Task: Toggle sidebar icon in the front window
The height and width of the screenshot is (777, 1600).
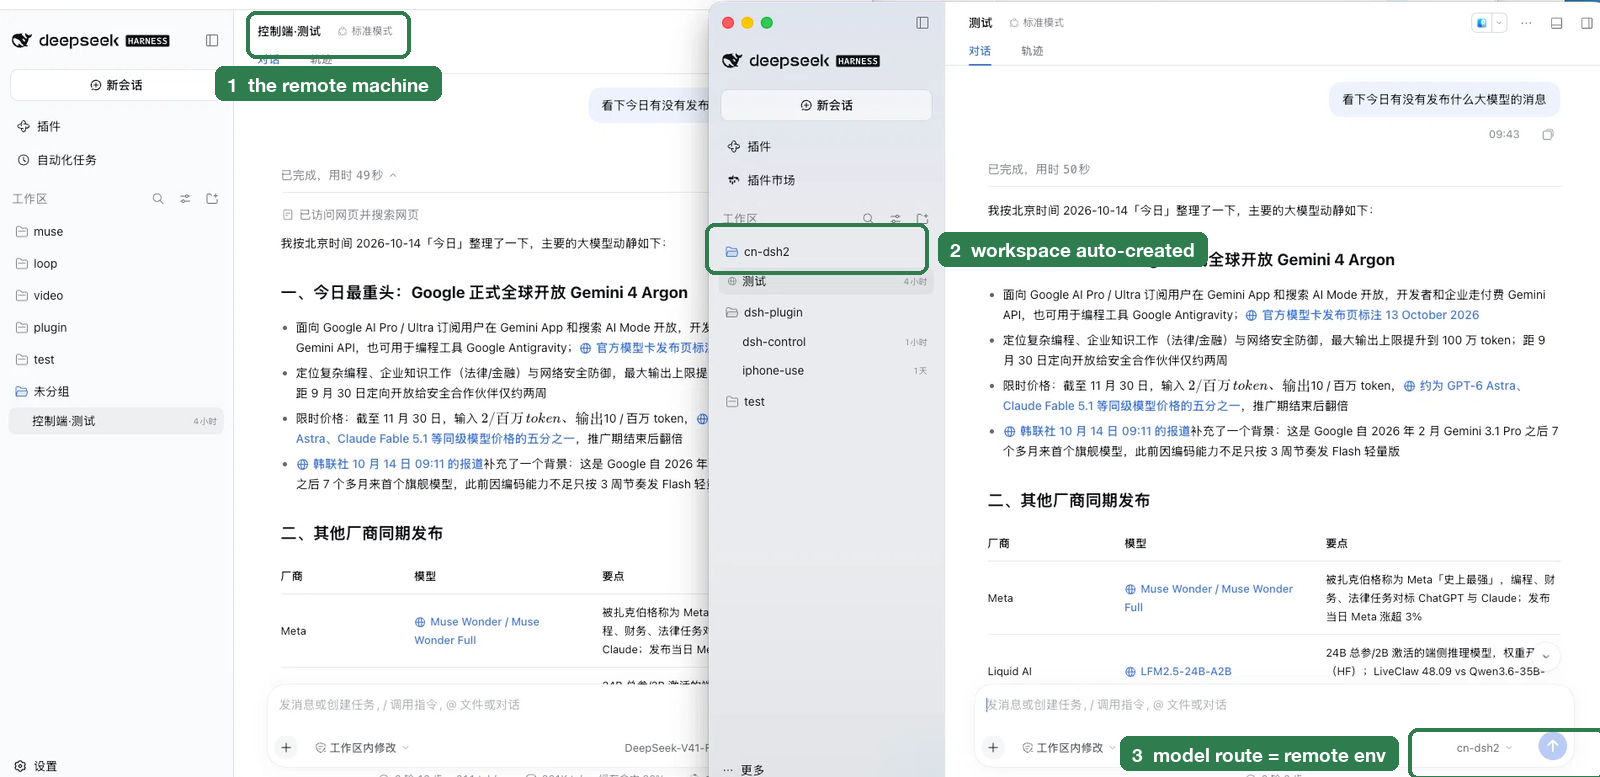Action: point(922,23)
